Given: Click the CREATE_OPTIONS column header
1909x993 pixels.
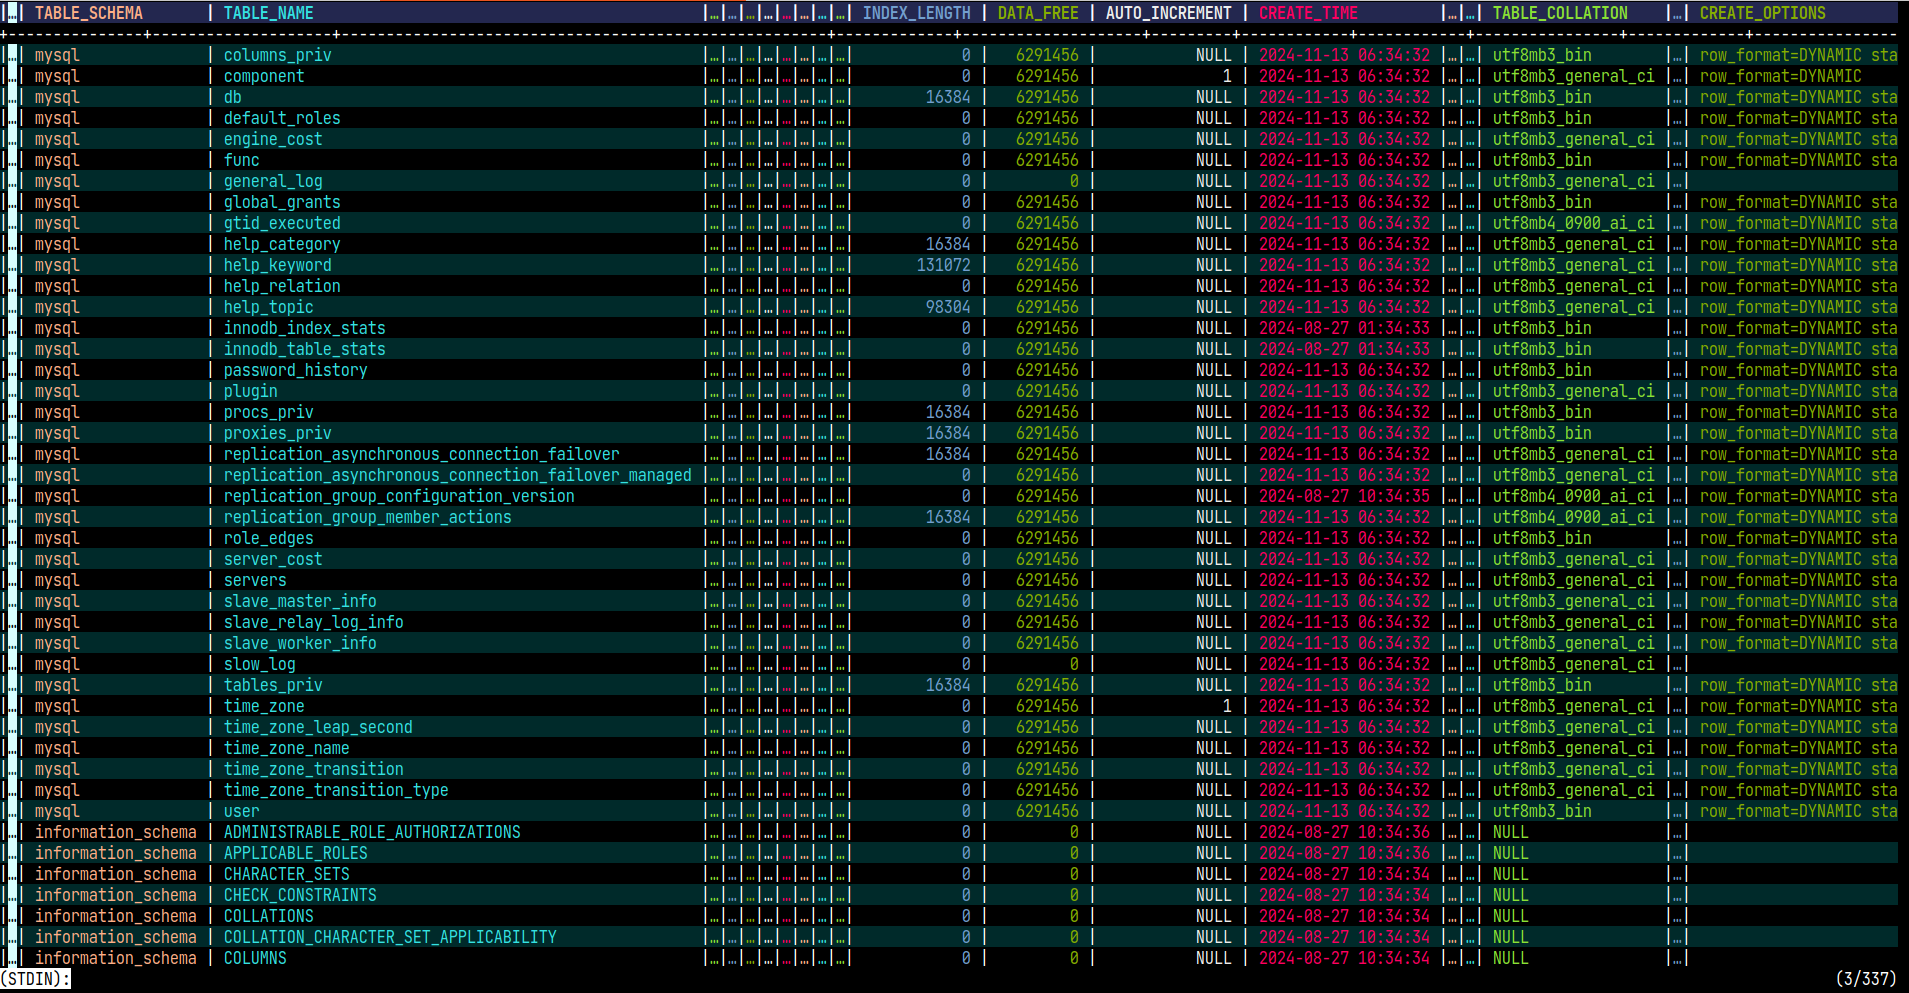Looking at the screenshot, I should coord(1763,13).
